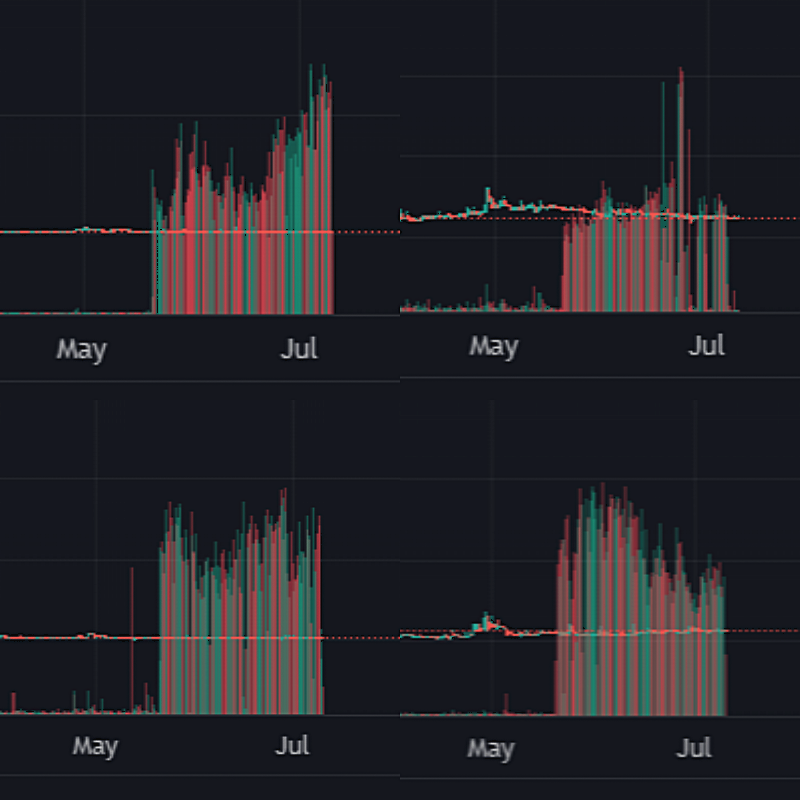Click the dotted price line extension in bottom-right chart
Image resolution: width=800 pixels, height=800 pixels.
763,631
